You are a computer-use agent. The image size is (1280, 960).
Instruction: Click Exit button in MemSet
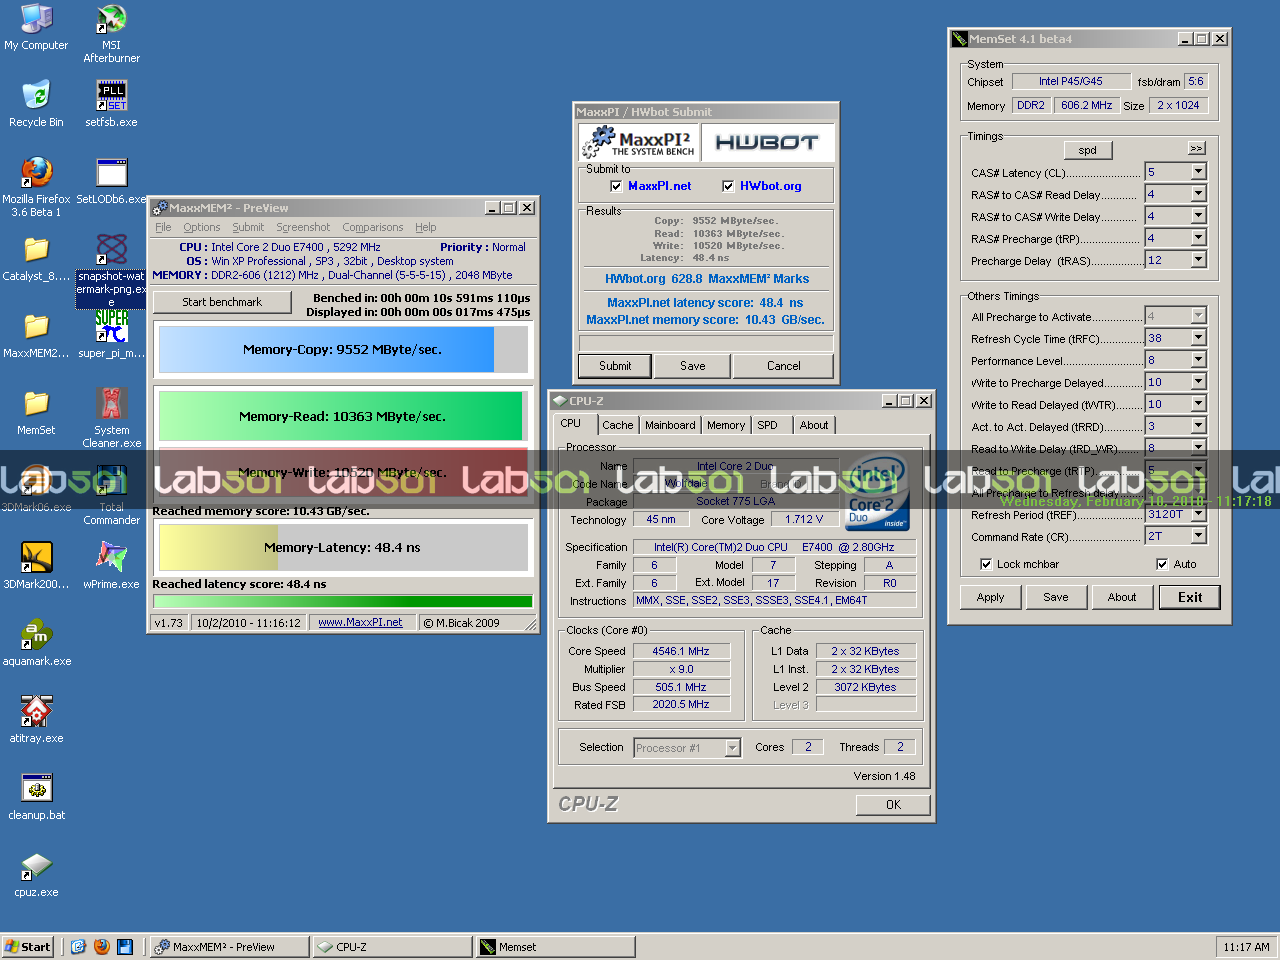(1190, 597)
